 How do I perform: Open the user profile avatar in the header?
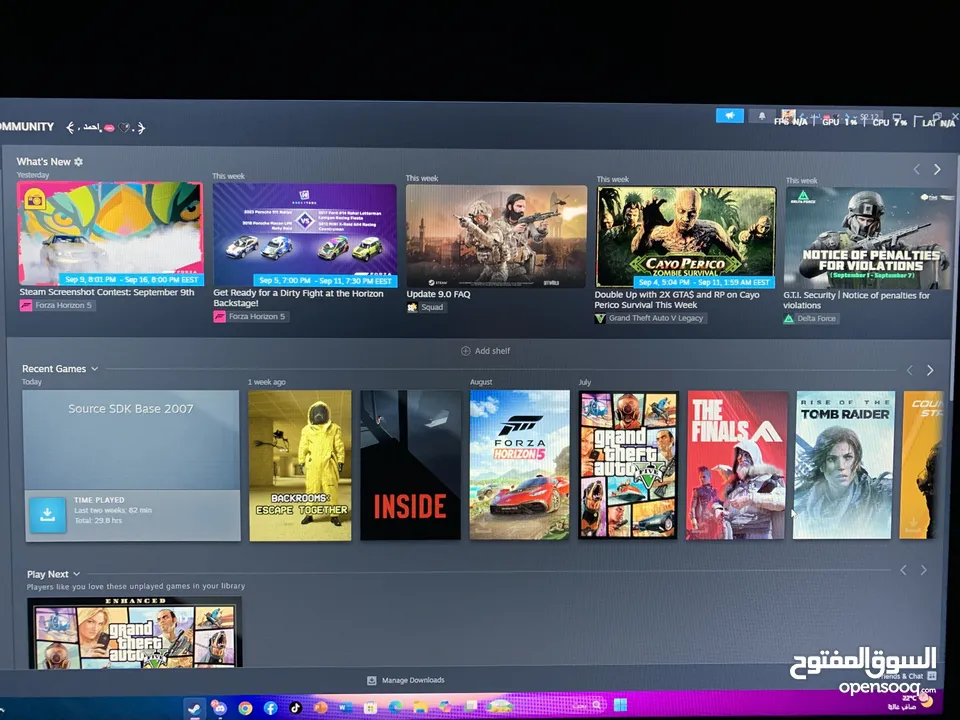pos(788,116)
